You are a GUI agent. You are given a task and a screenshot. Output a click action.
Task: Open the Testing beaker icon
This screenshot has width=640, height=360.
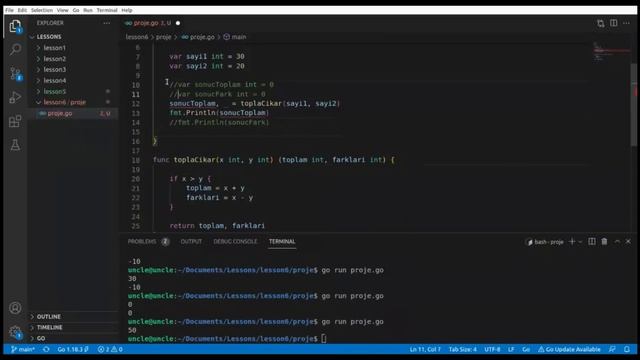point(15,145)
